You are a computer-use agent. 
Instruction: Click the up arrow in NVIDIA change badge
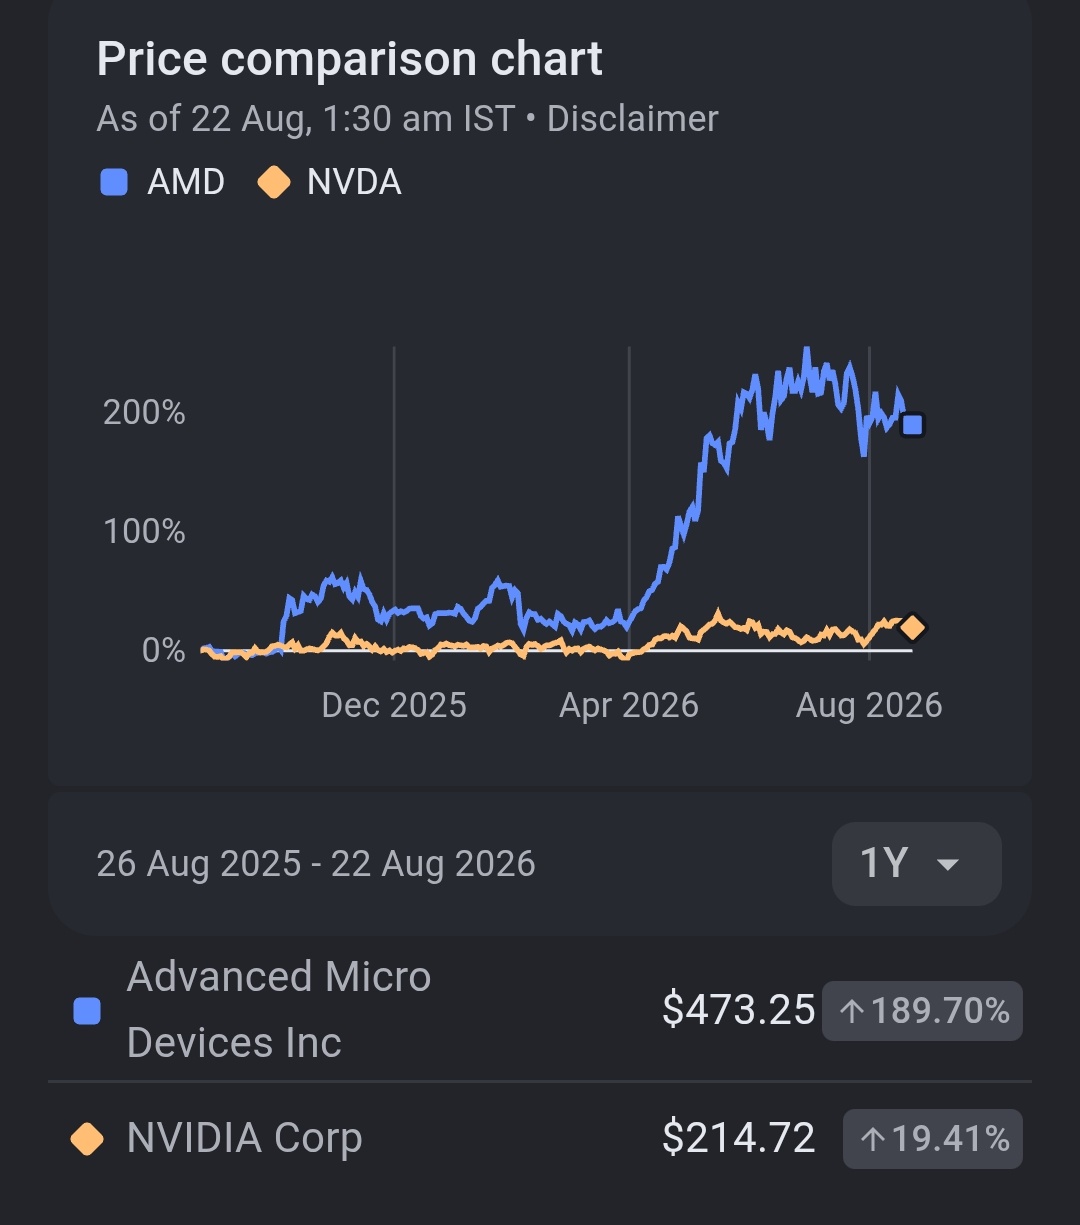tap(873, 1140)
